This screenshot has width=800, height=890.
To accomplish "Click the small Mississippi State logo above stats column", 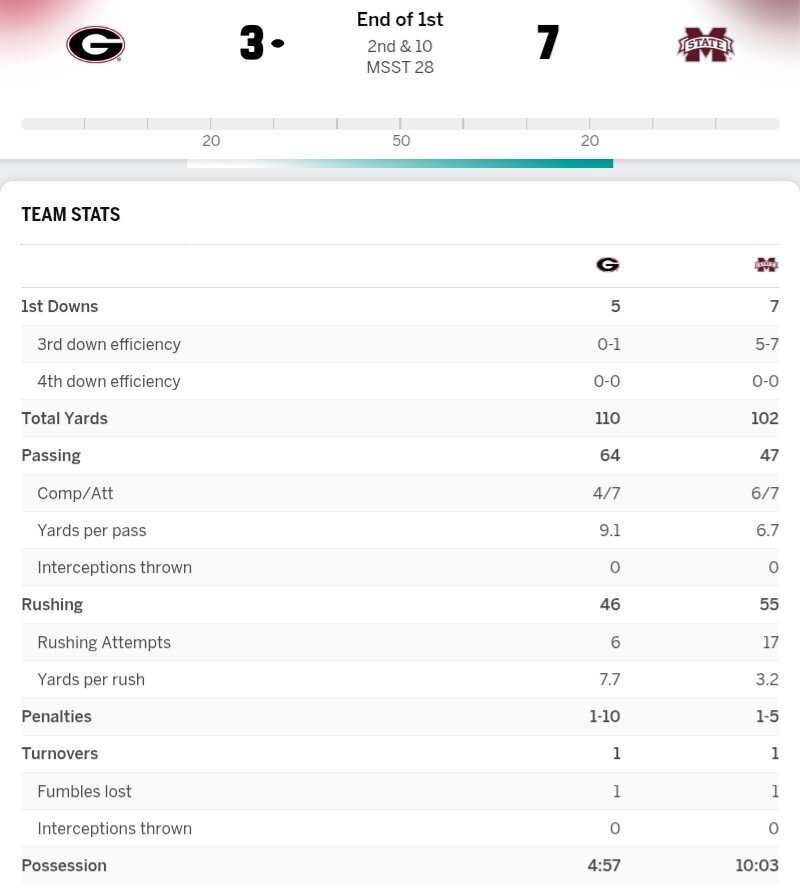I will [766, 265].
